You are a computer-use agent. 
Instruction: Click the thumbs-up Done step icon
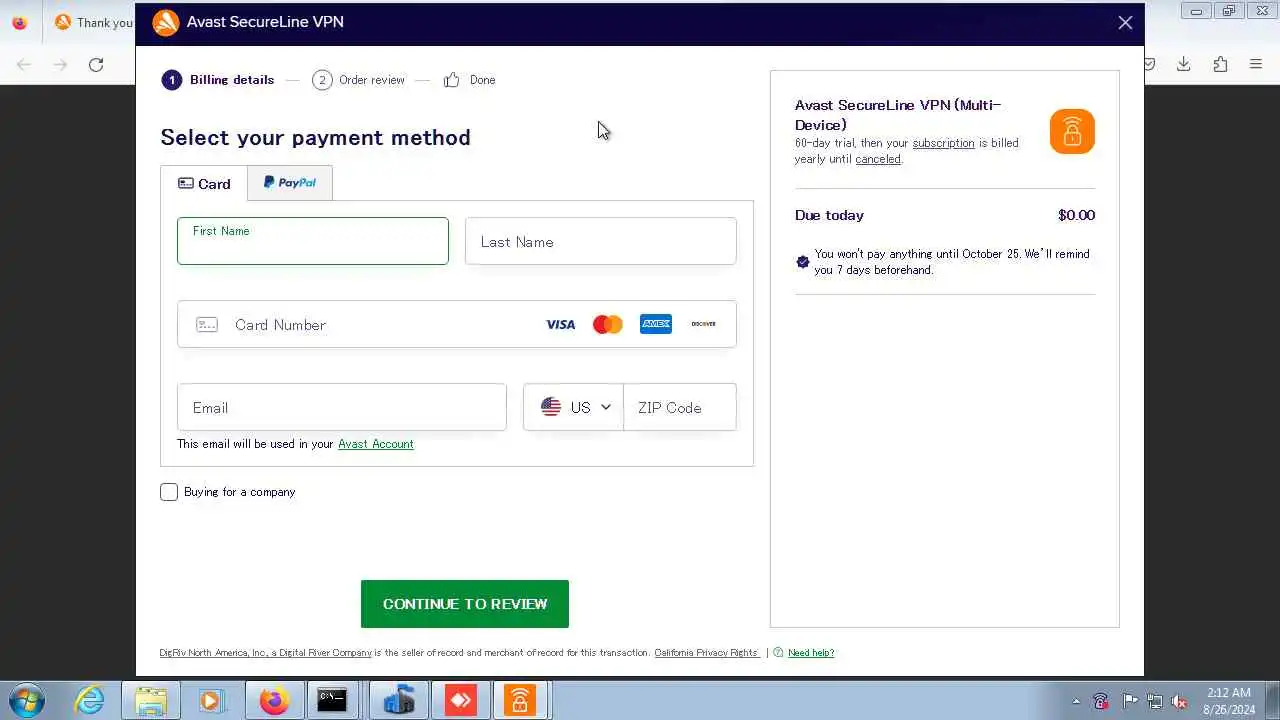452,80
